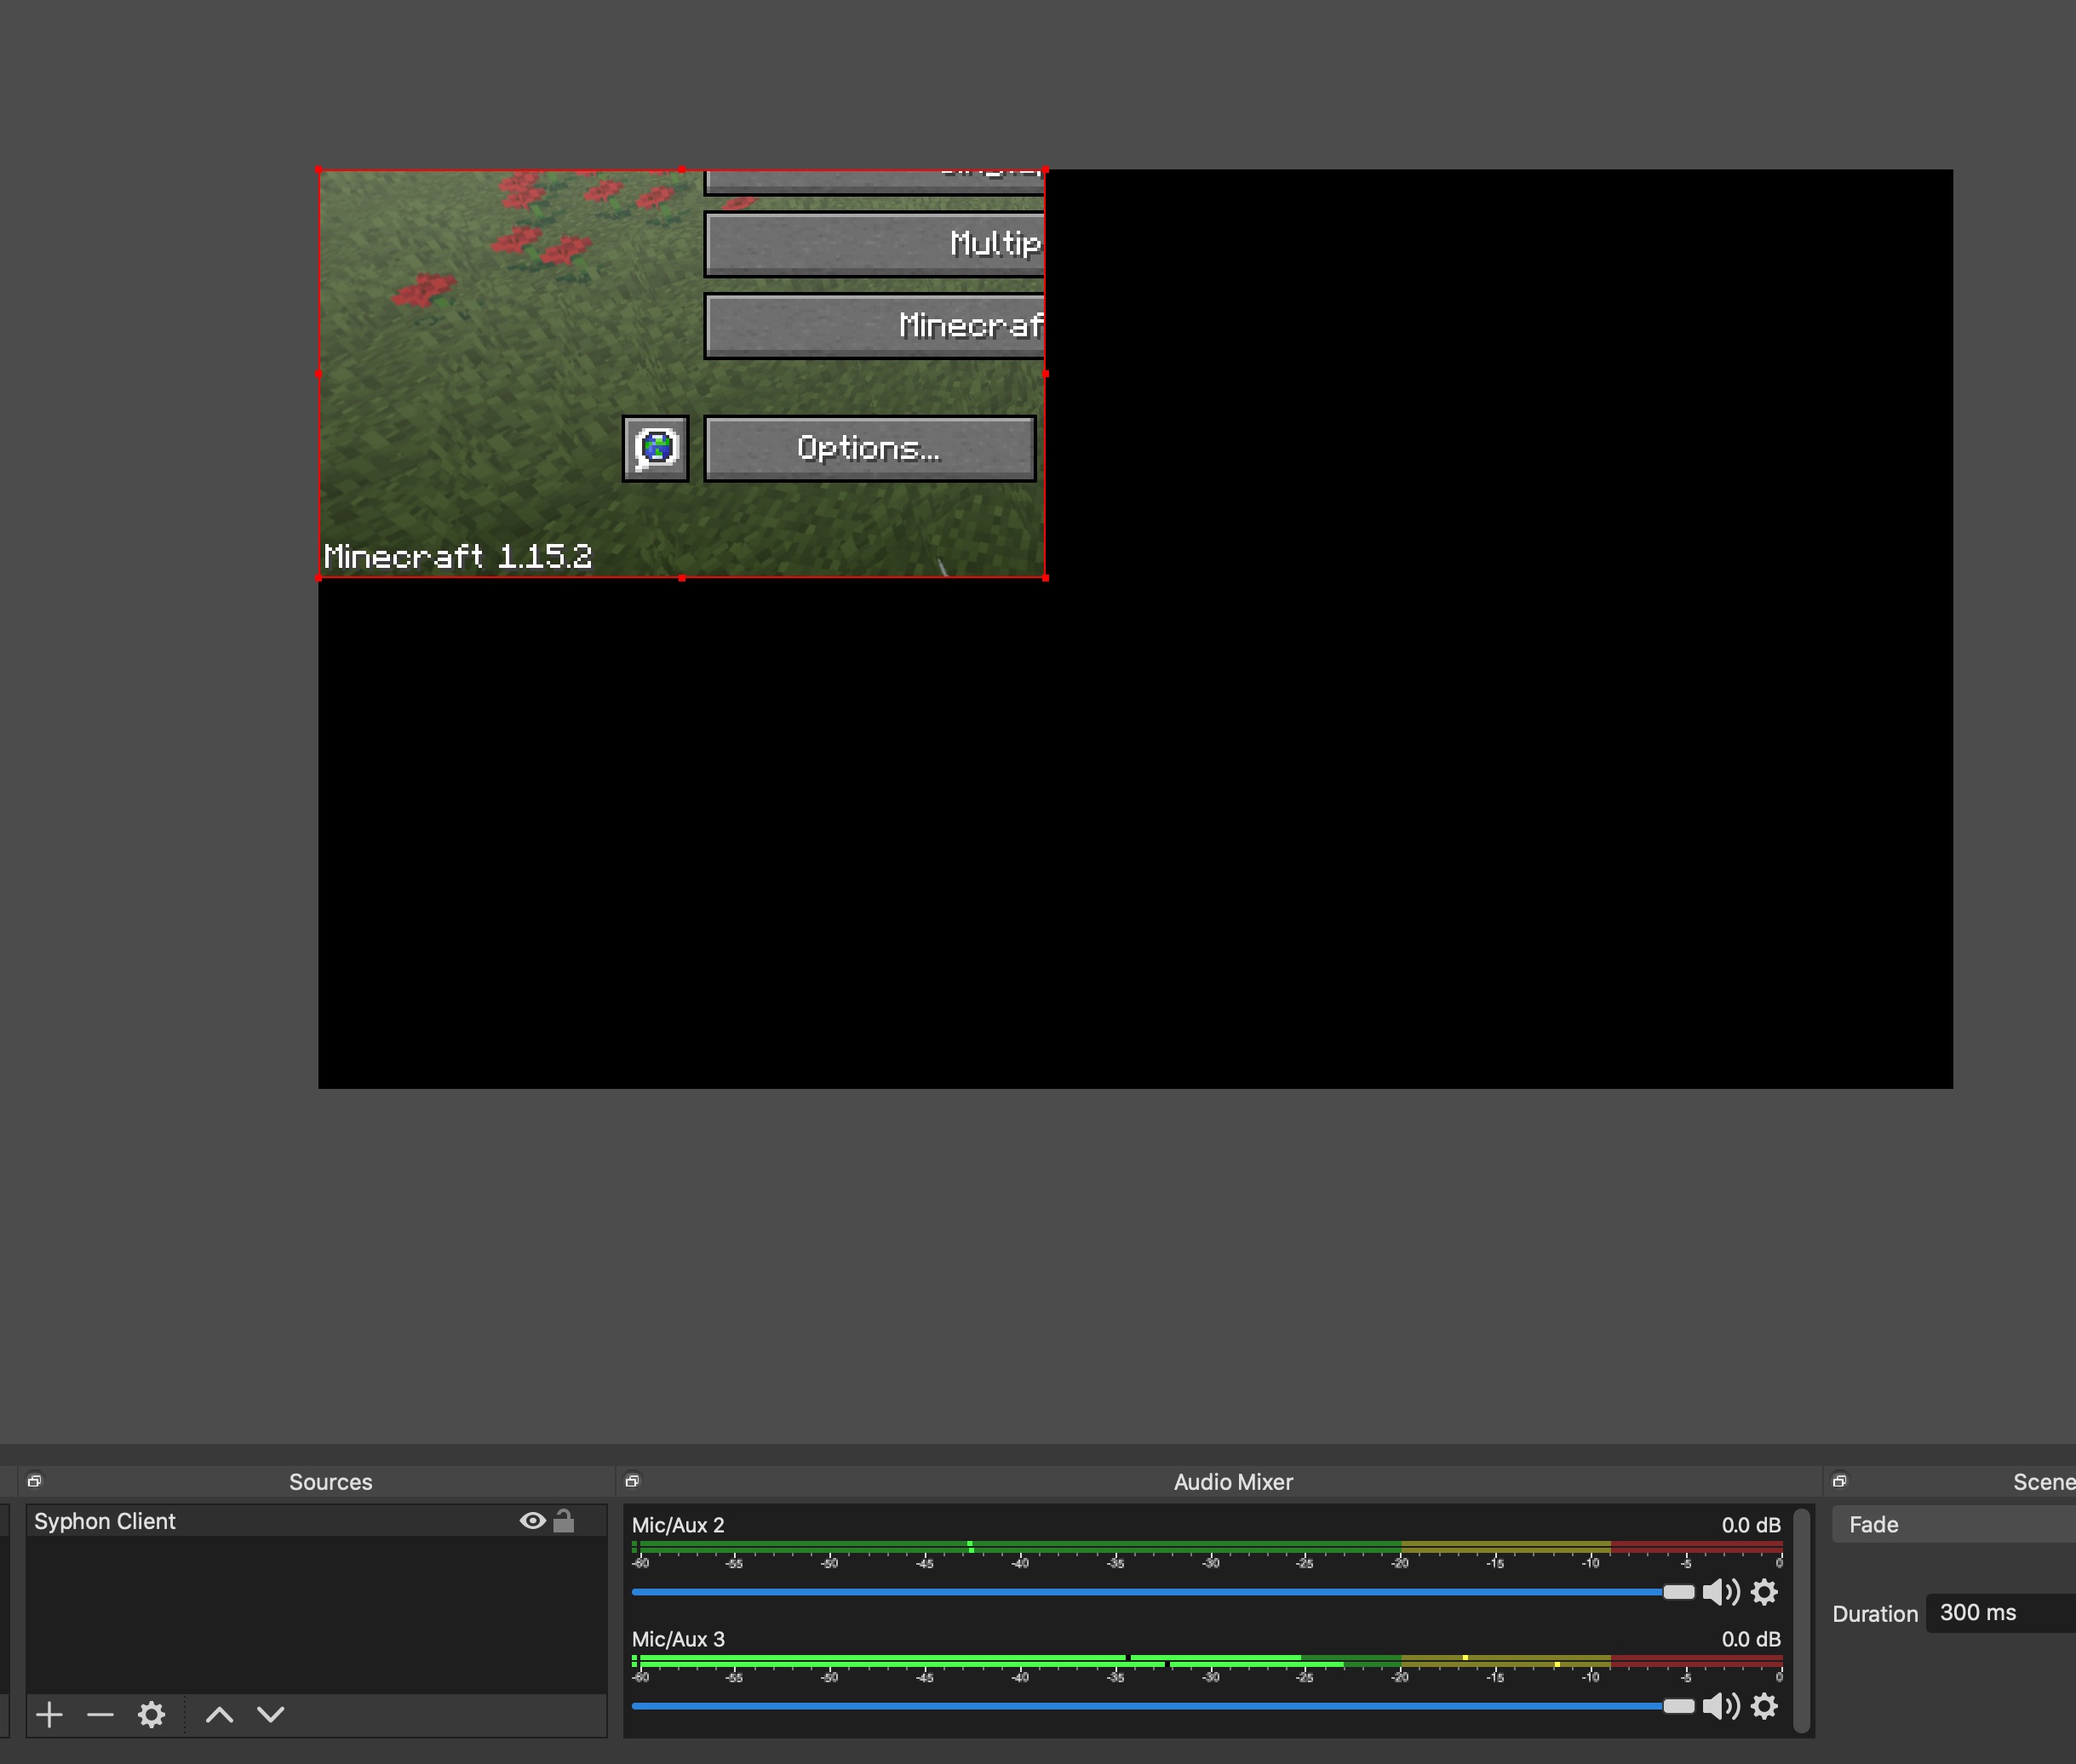Open the Fade transition dropdown
The width and height of the screenshot is (2076, 1764).
click(1954, 1525)
